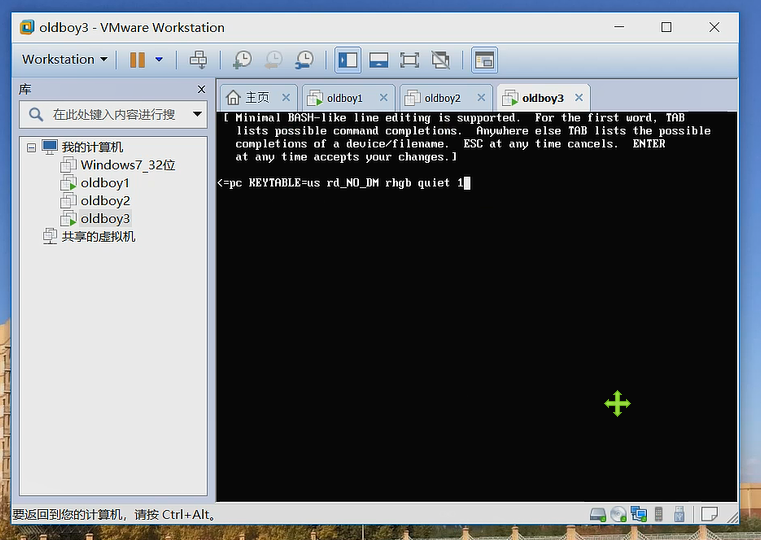Image resolution: width=761 pixels, height=540 pixels.
Task: Send Ctrl+Alt+Del to the virtual machine
Action: 198,60
